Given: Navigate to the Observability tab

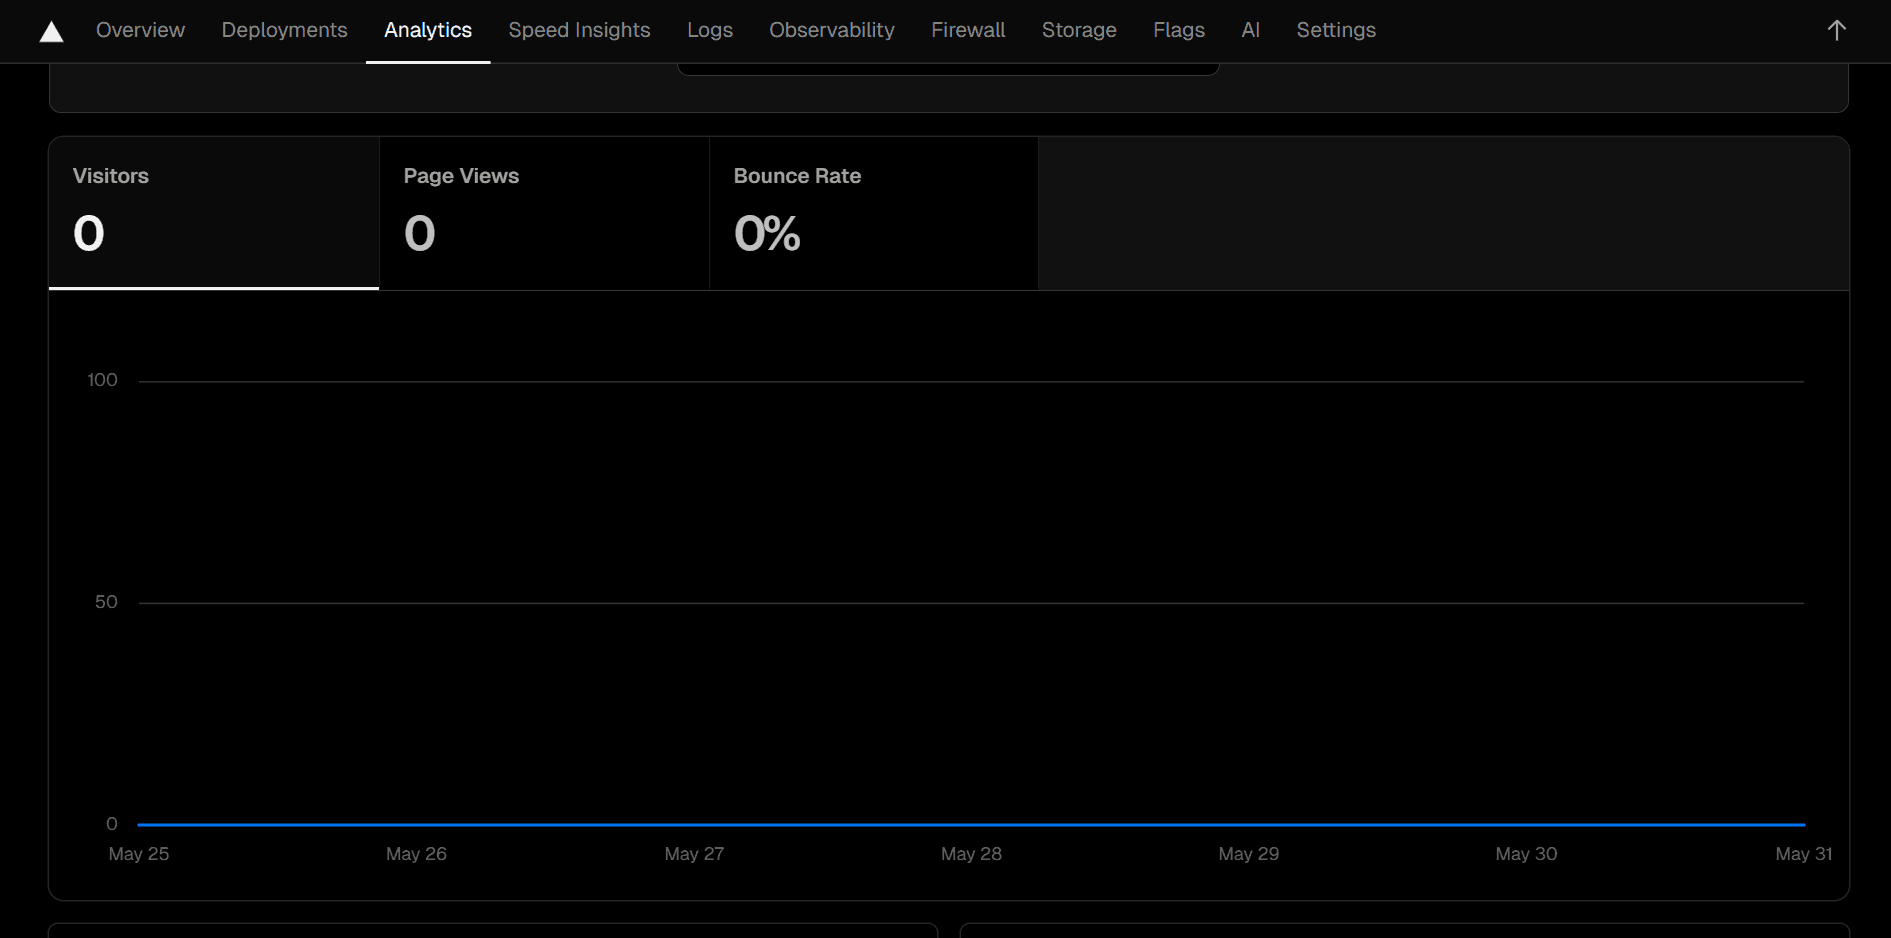Looking at the screenshot, I should click(x=831, y=30).
